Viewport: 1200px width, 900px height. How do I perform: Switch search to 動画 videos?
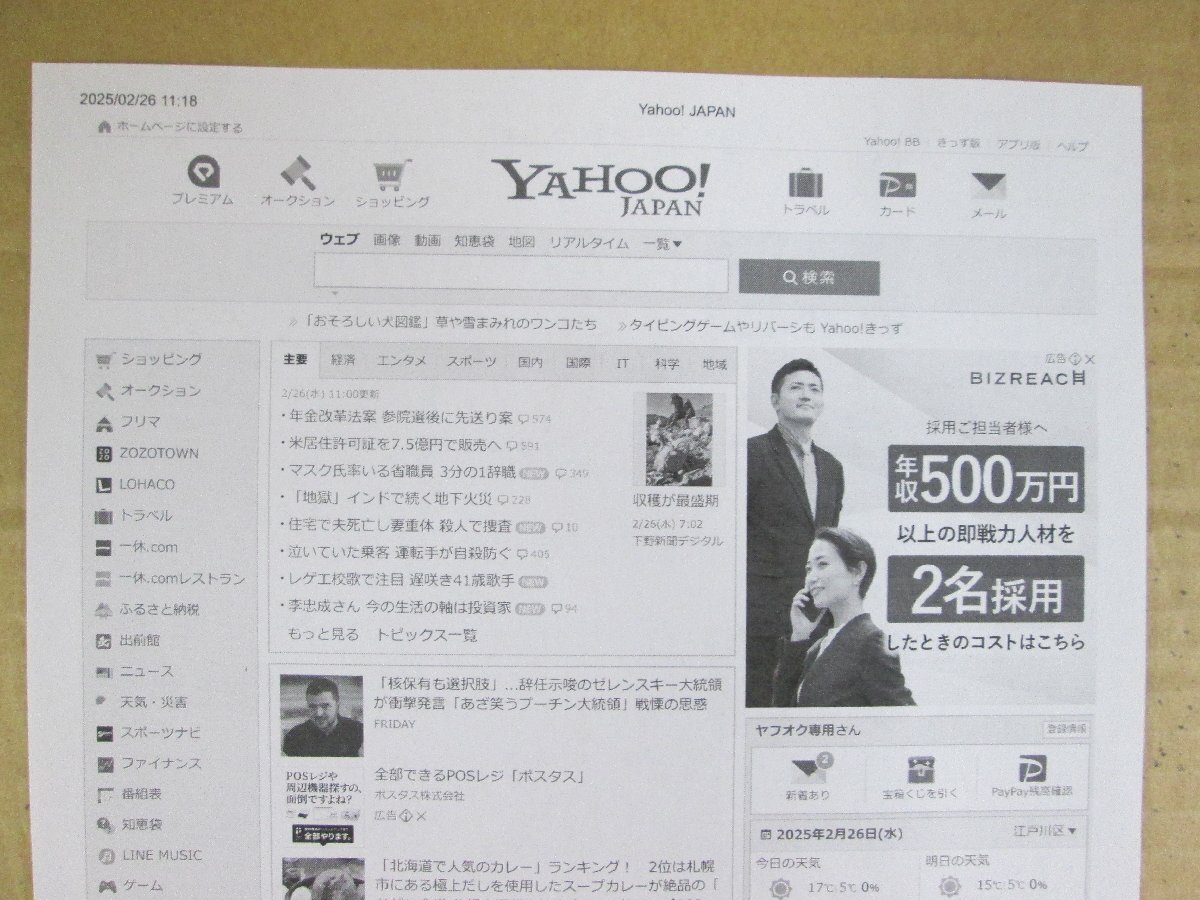[x=427, y=241]
